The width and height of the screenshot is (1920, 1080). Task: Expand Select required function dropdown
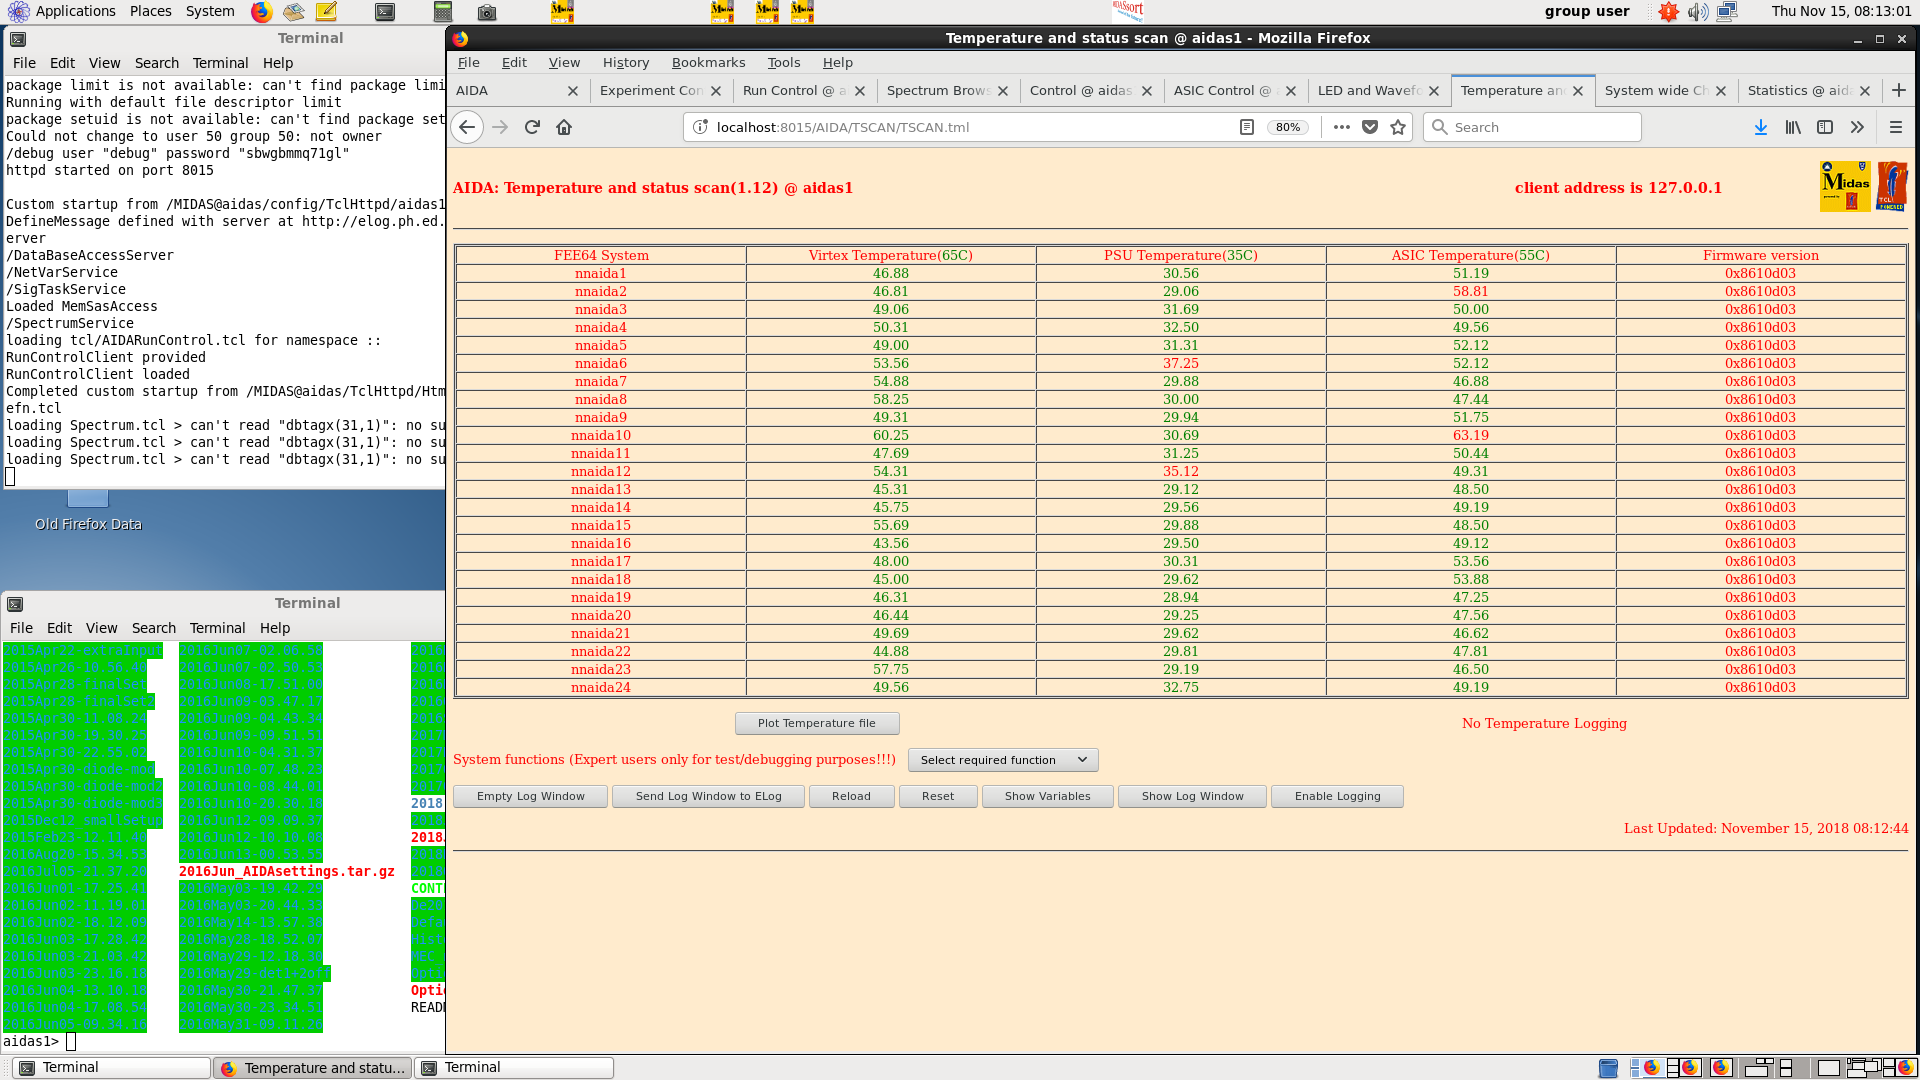1003,760
